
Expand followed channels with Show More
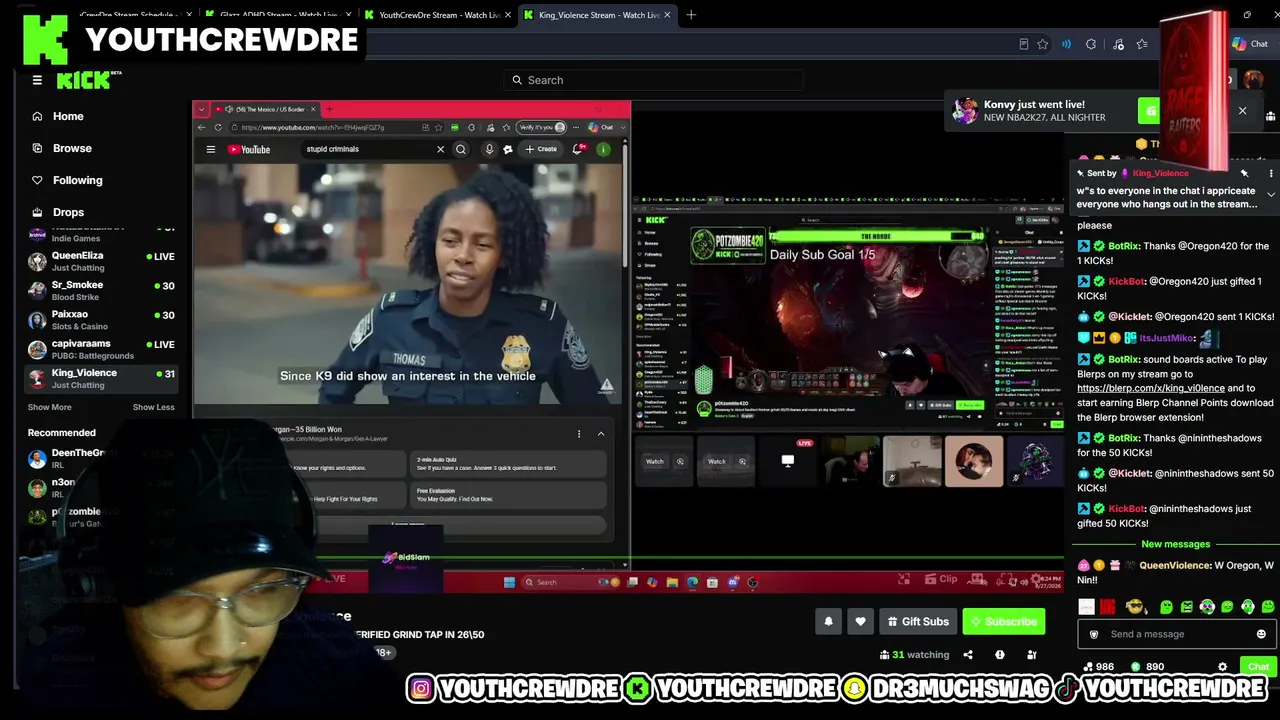(x=49, y=407)
